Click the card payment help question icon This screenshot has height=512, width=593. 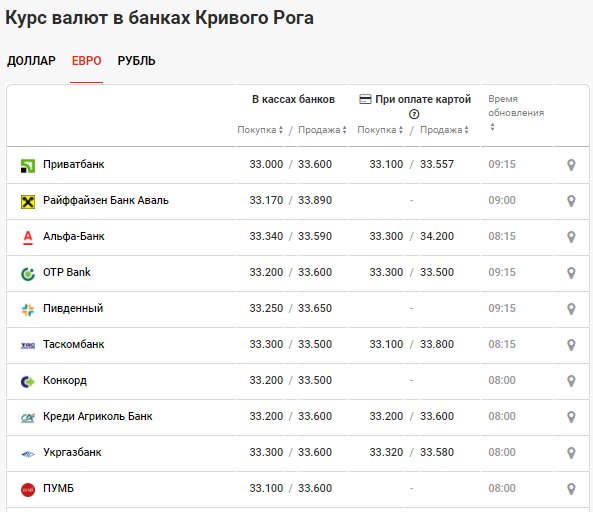point(414,114)
